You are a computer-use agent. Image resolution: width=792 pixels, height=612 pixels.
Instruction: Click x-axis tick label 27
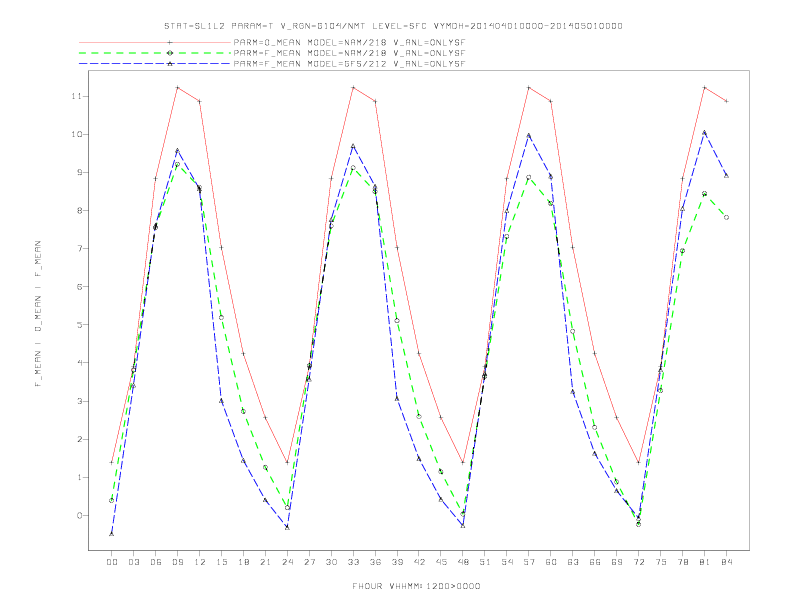pyautogui.click(x=309, y=562)
